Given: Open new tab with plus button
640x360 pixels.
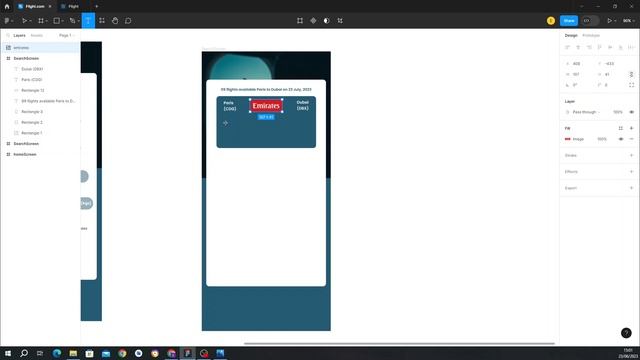Looking at the screenshot, I should (x=96, y=7).
